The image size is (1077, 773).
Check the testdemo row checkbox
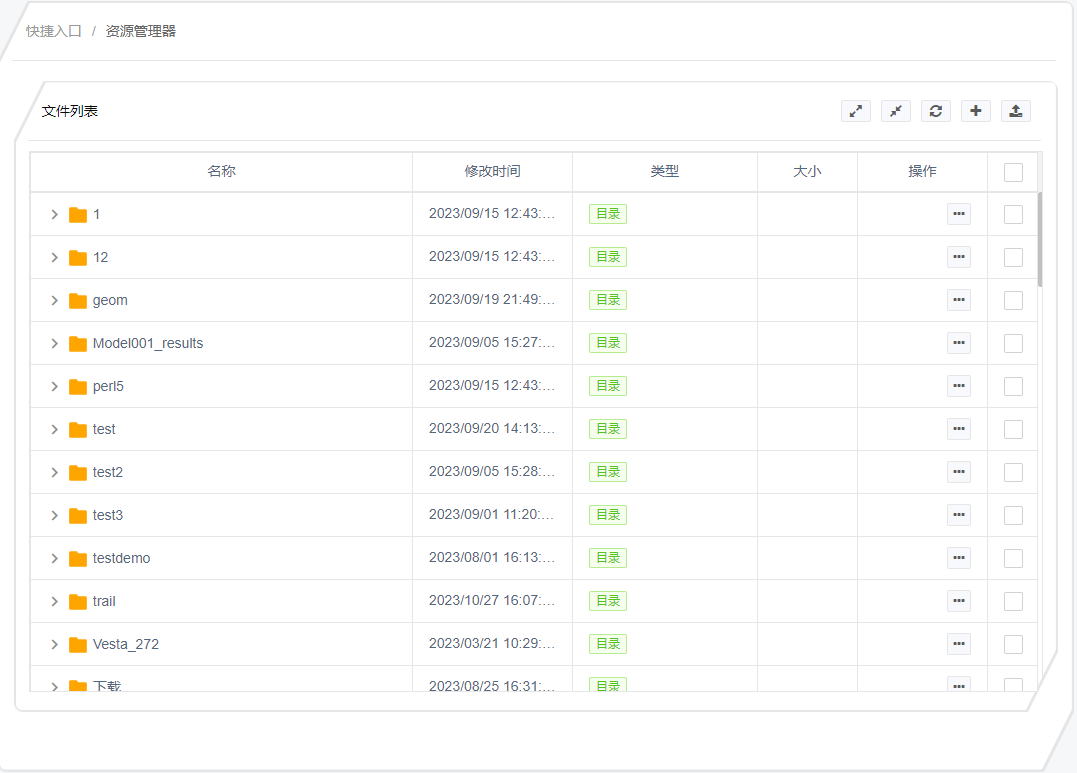1013,558
